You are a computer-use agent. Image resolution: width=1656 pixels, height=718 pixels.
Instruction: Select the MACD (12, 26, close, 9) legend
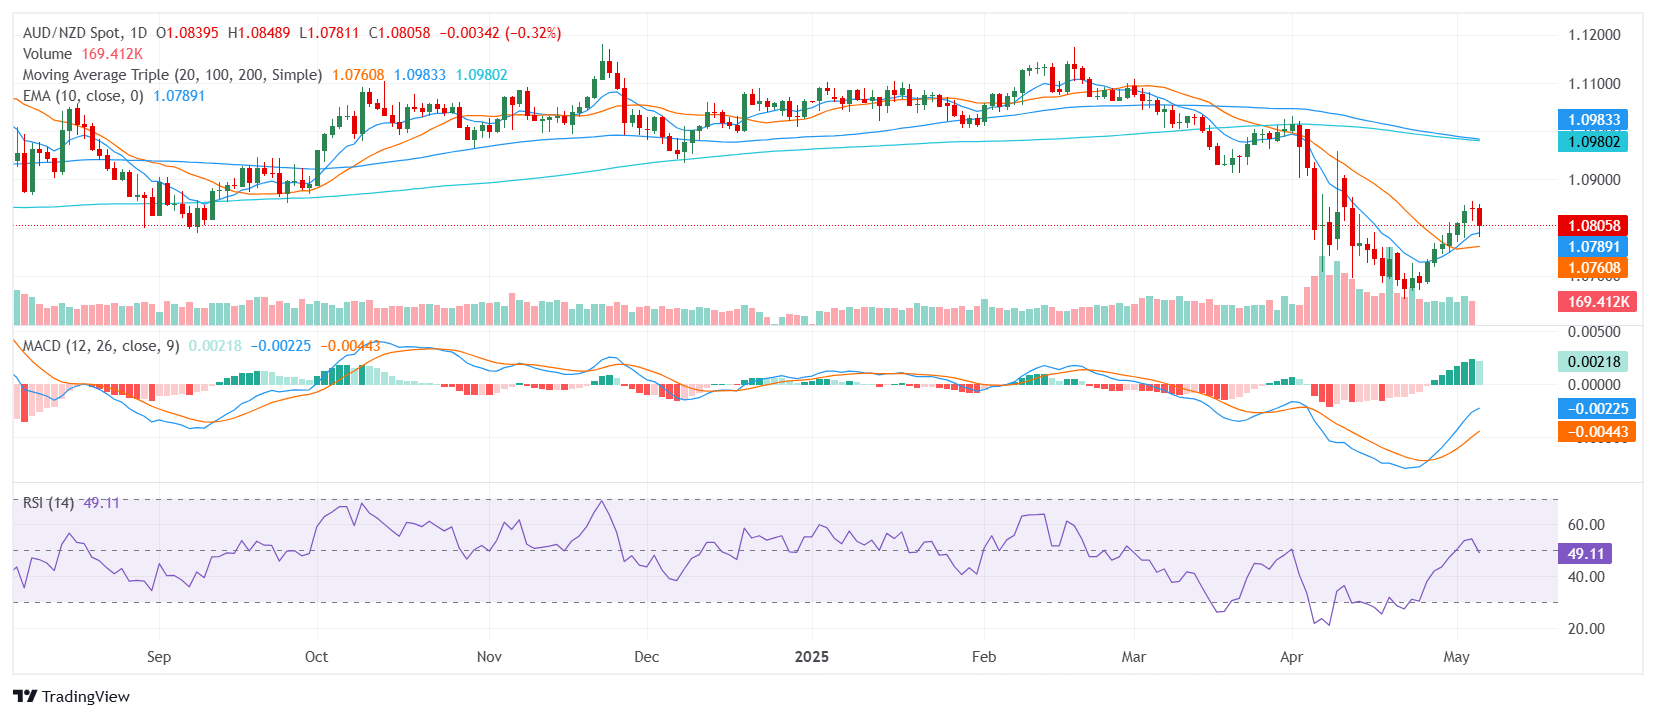[100, 346]
